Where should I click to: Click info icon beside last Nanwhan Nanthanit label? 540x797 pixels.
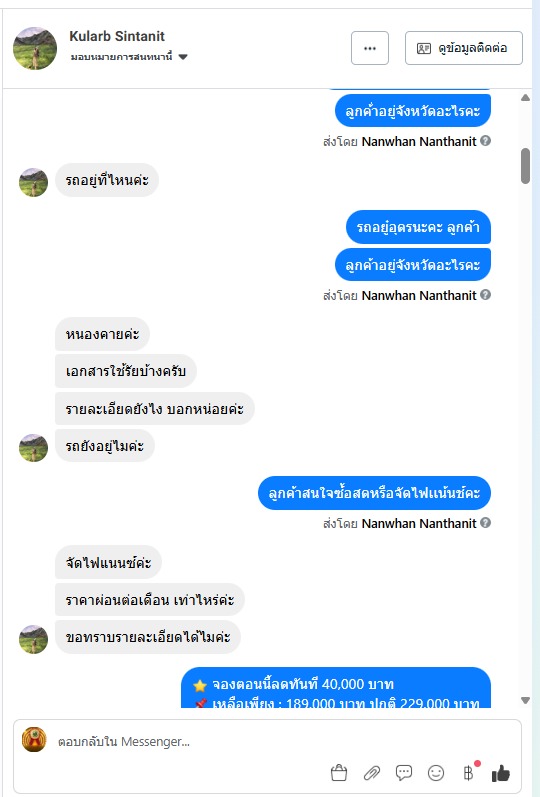click(486, 523)
